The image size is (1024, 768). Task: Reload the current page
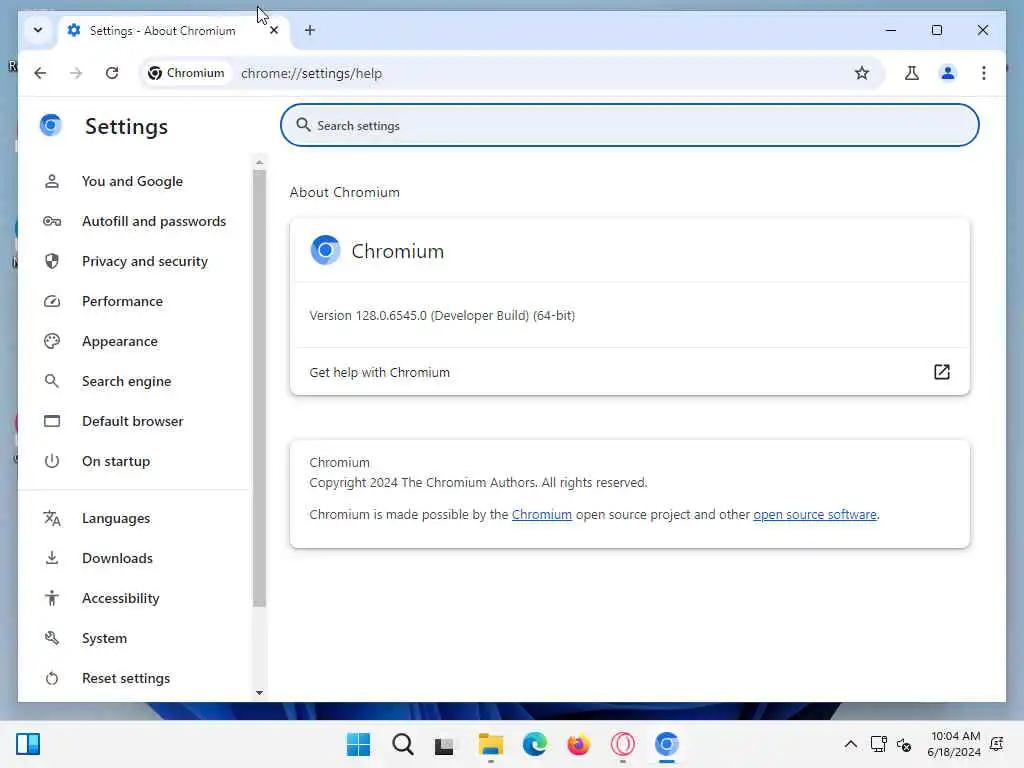point(112,73)
